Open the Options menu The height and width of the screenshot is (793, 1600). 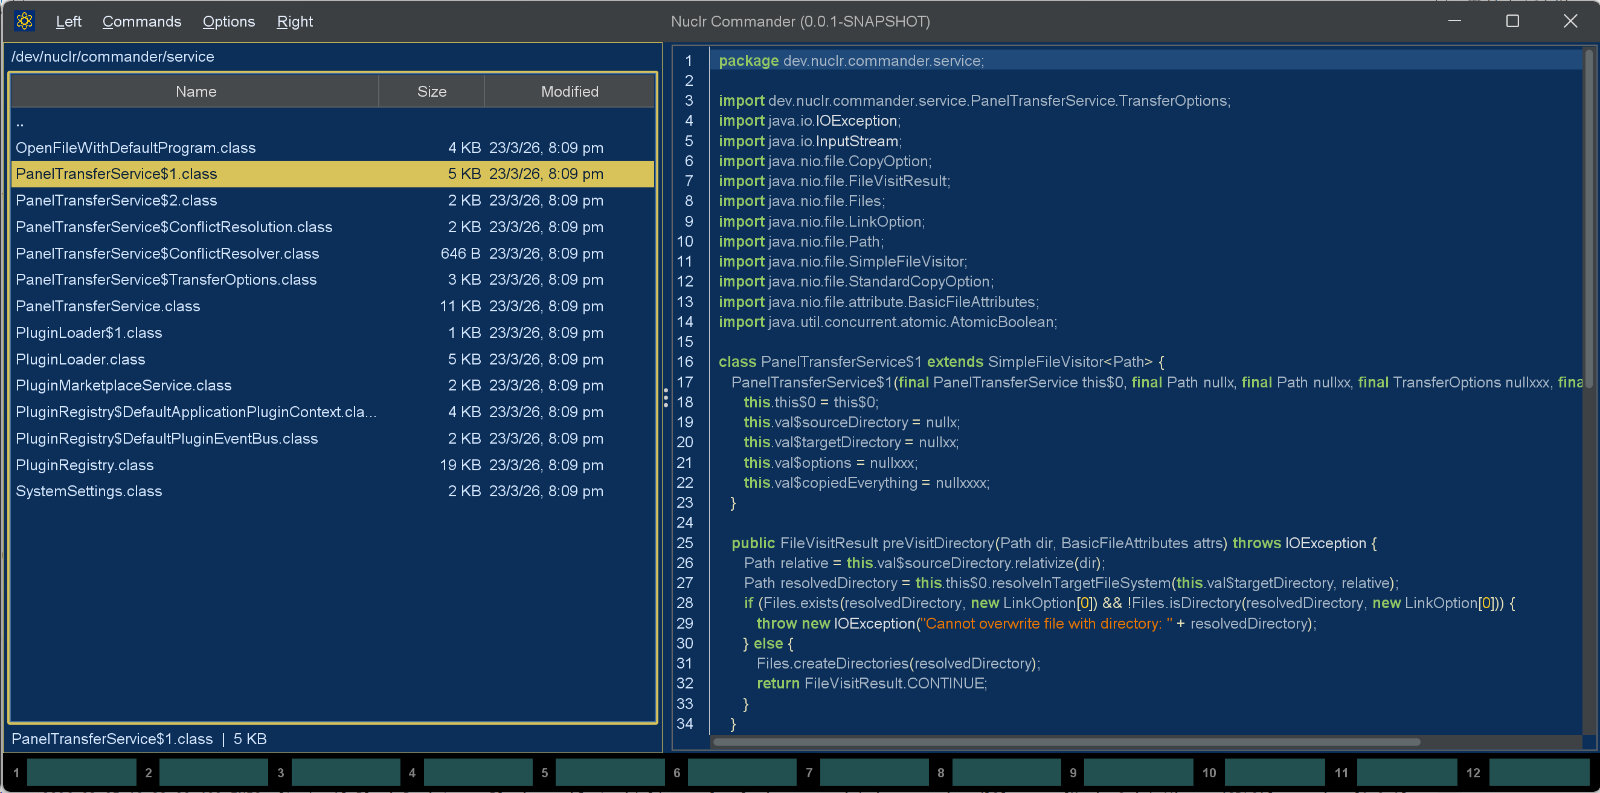pos(229,21)
